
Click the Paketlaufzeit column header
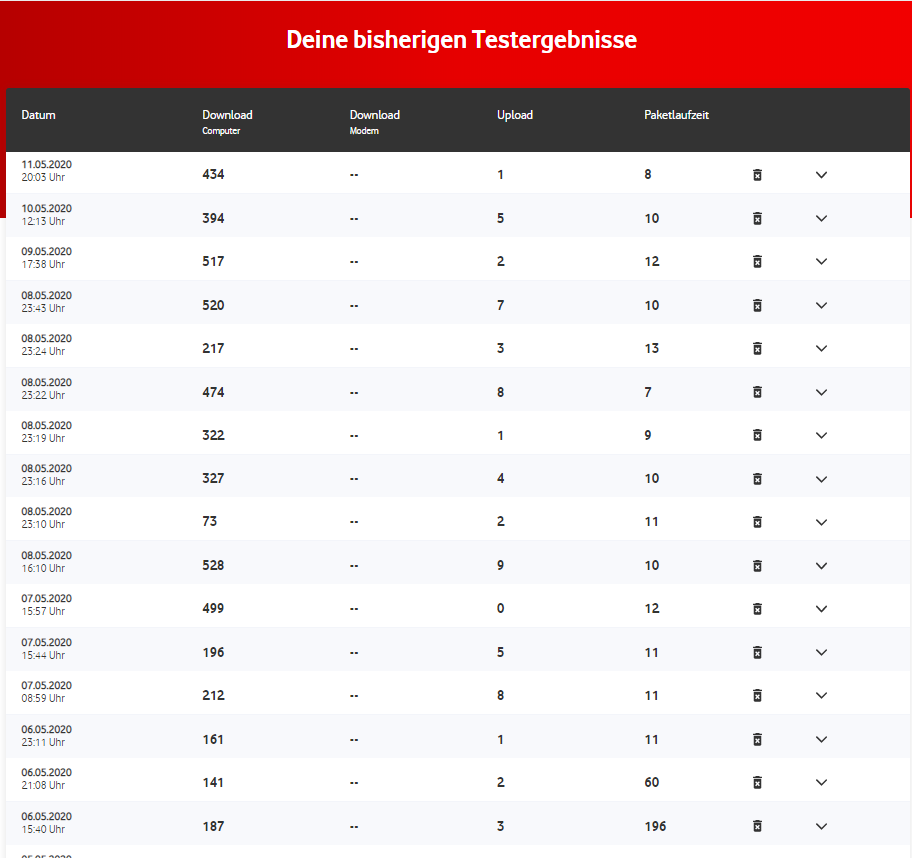pos(676,115)
